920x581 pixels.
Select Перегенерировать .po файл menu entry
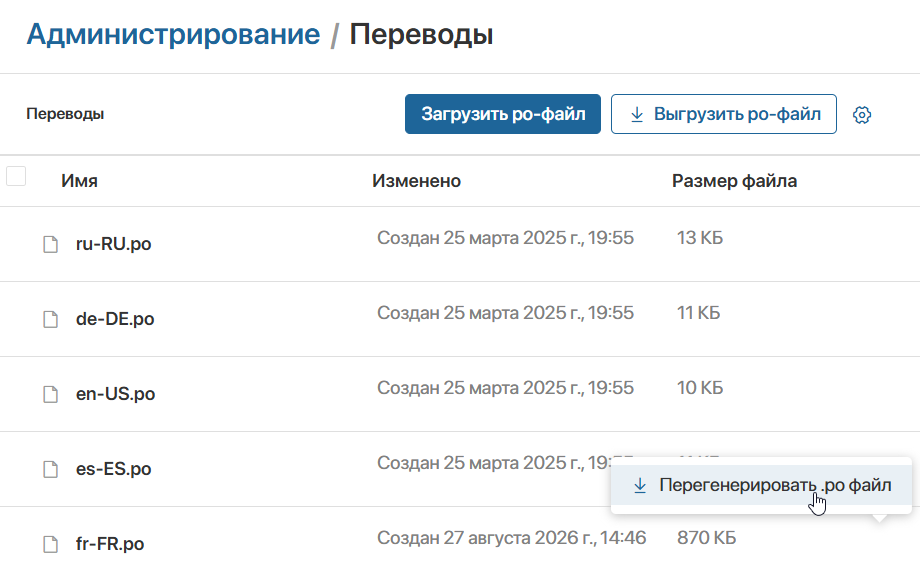click(762, 485)
